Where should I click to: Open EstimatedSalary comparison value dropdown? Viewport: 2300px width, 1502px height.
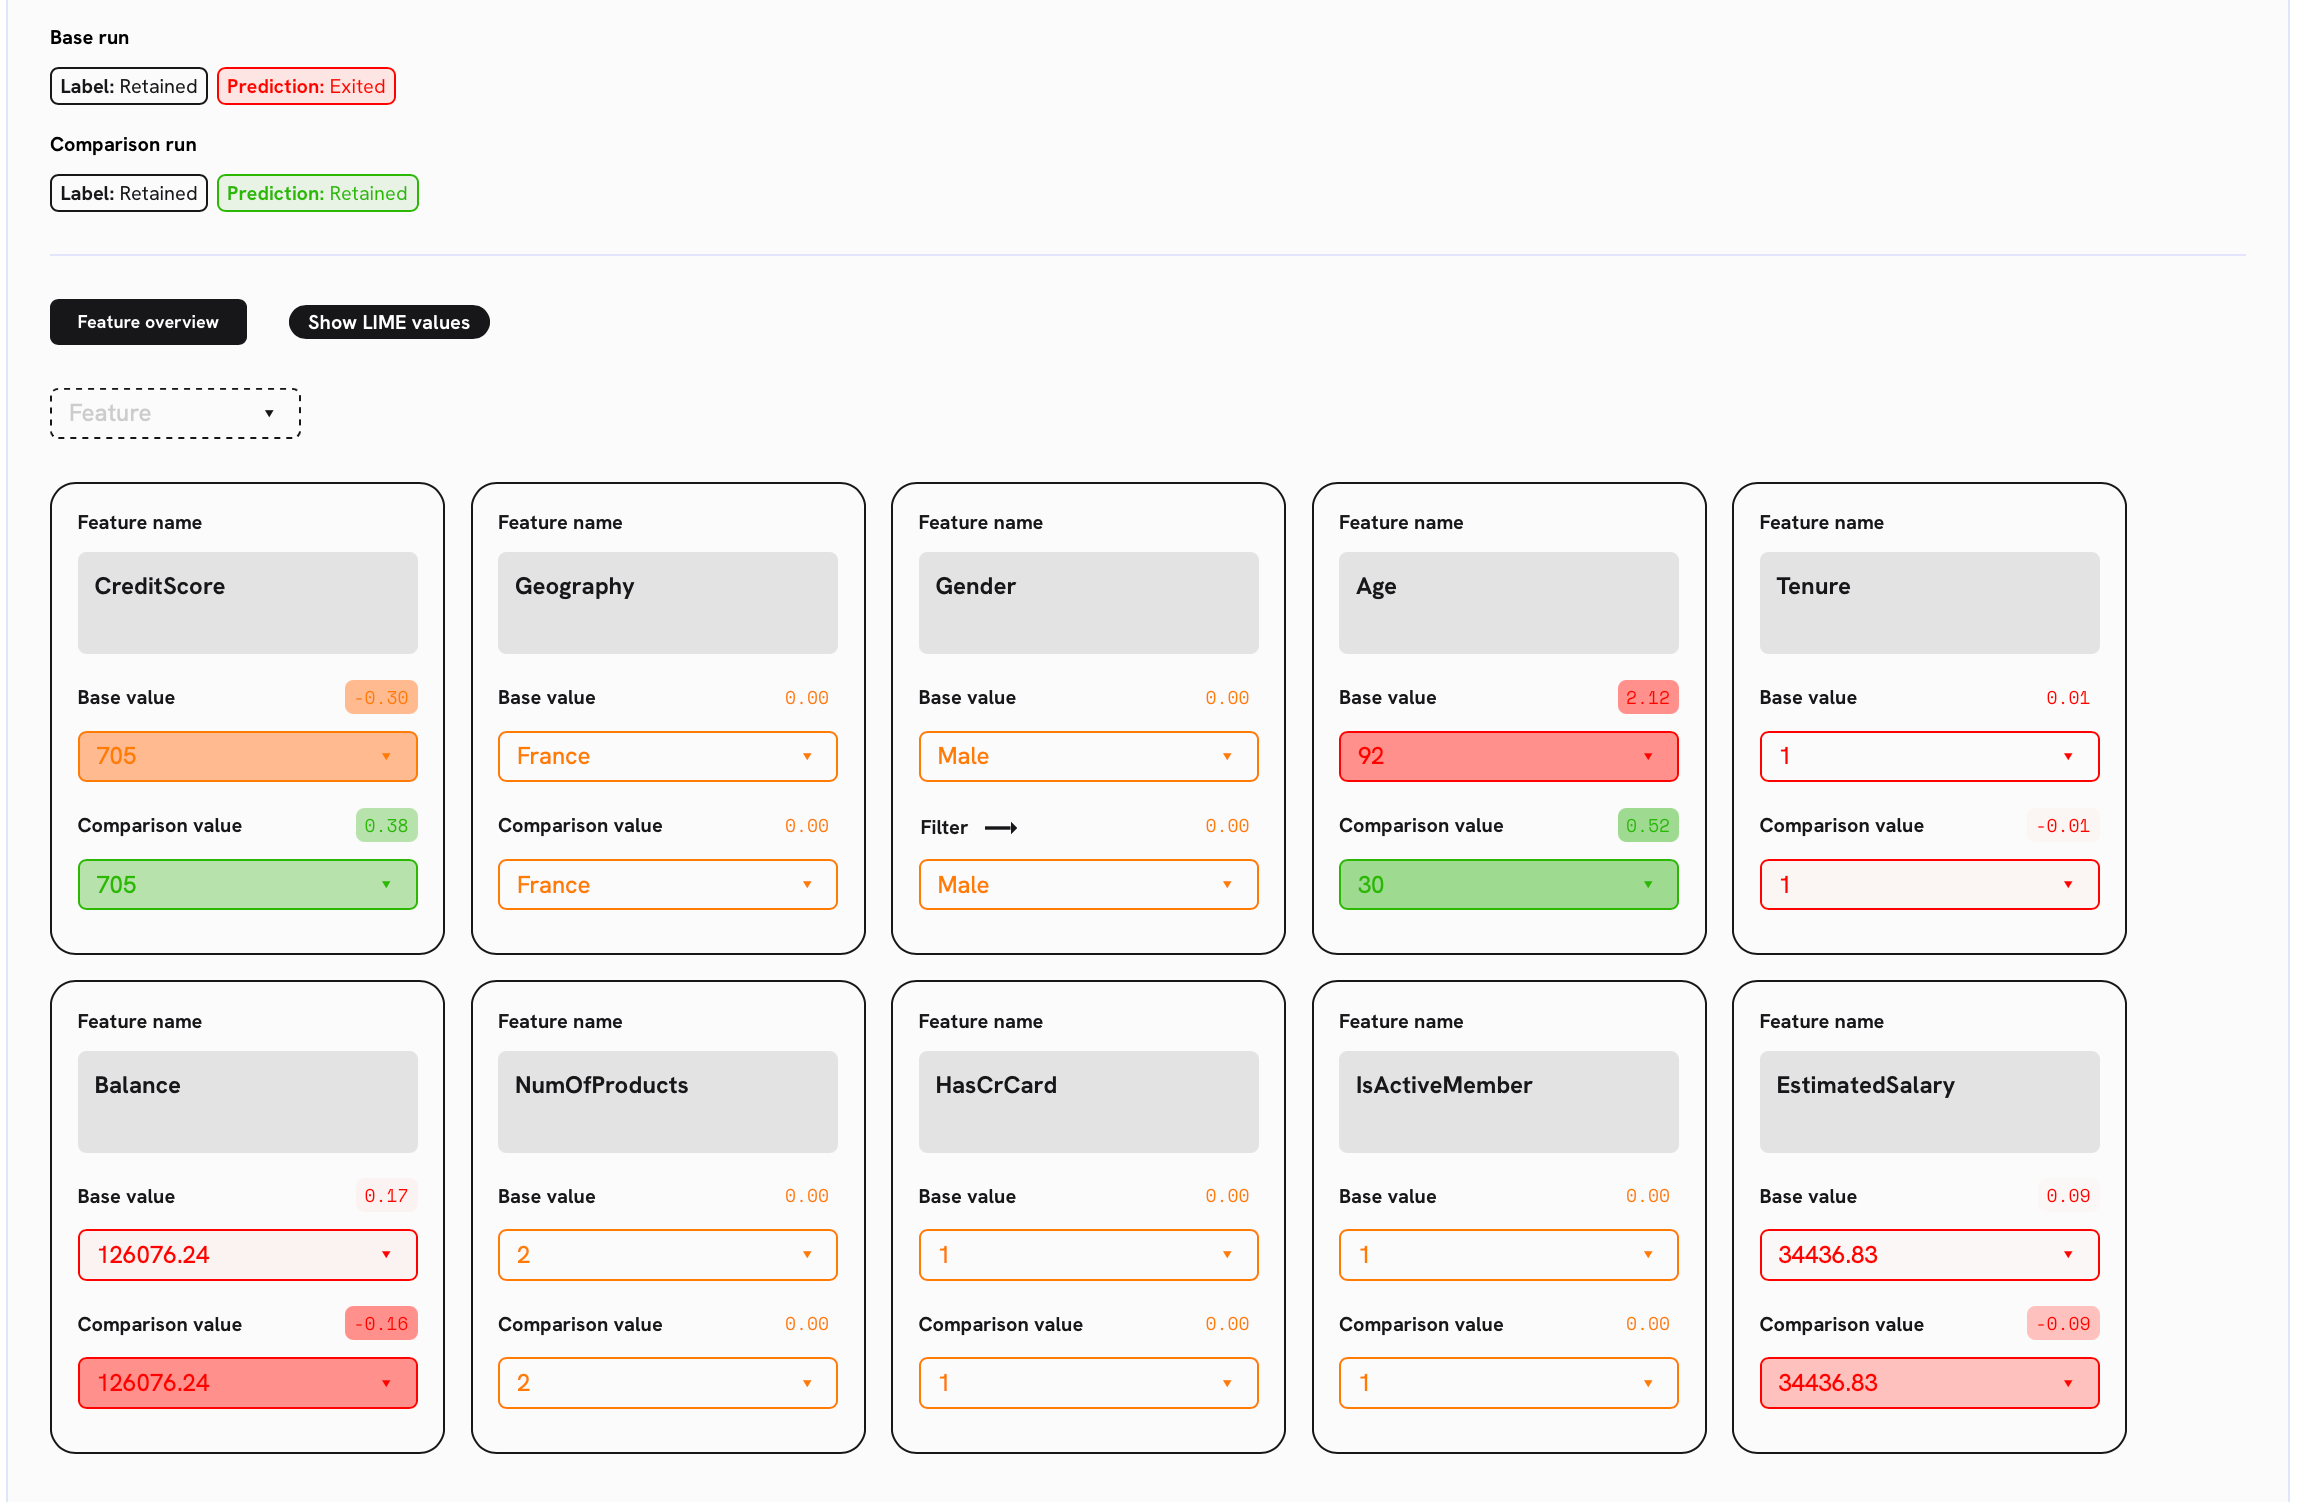click(1929, 1383)
